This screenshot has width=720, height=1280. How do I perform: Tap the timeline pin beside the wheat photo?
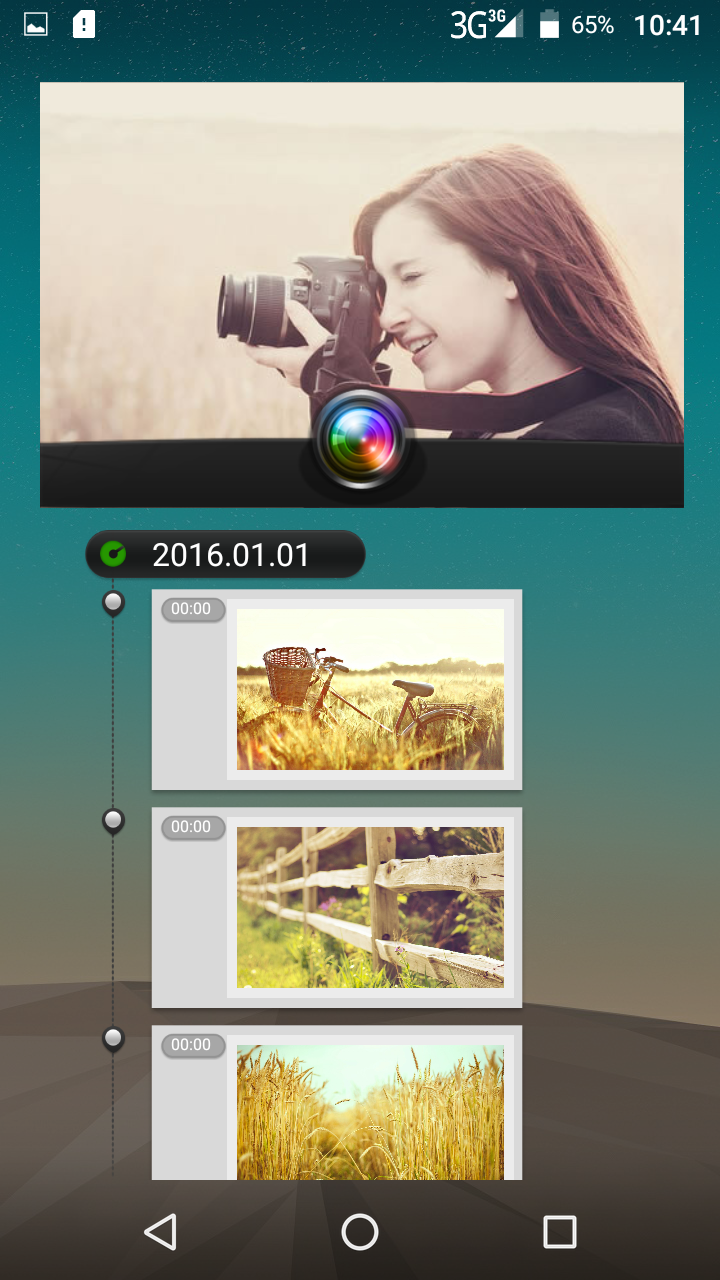[114, 1039]
